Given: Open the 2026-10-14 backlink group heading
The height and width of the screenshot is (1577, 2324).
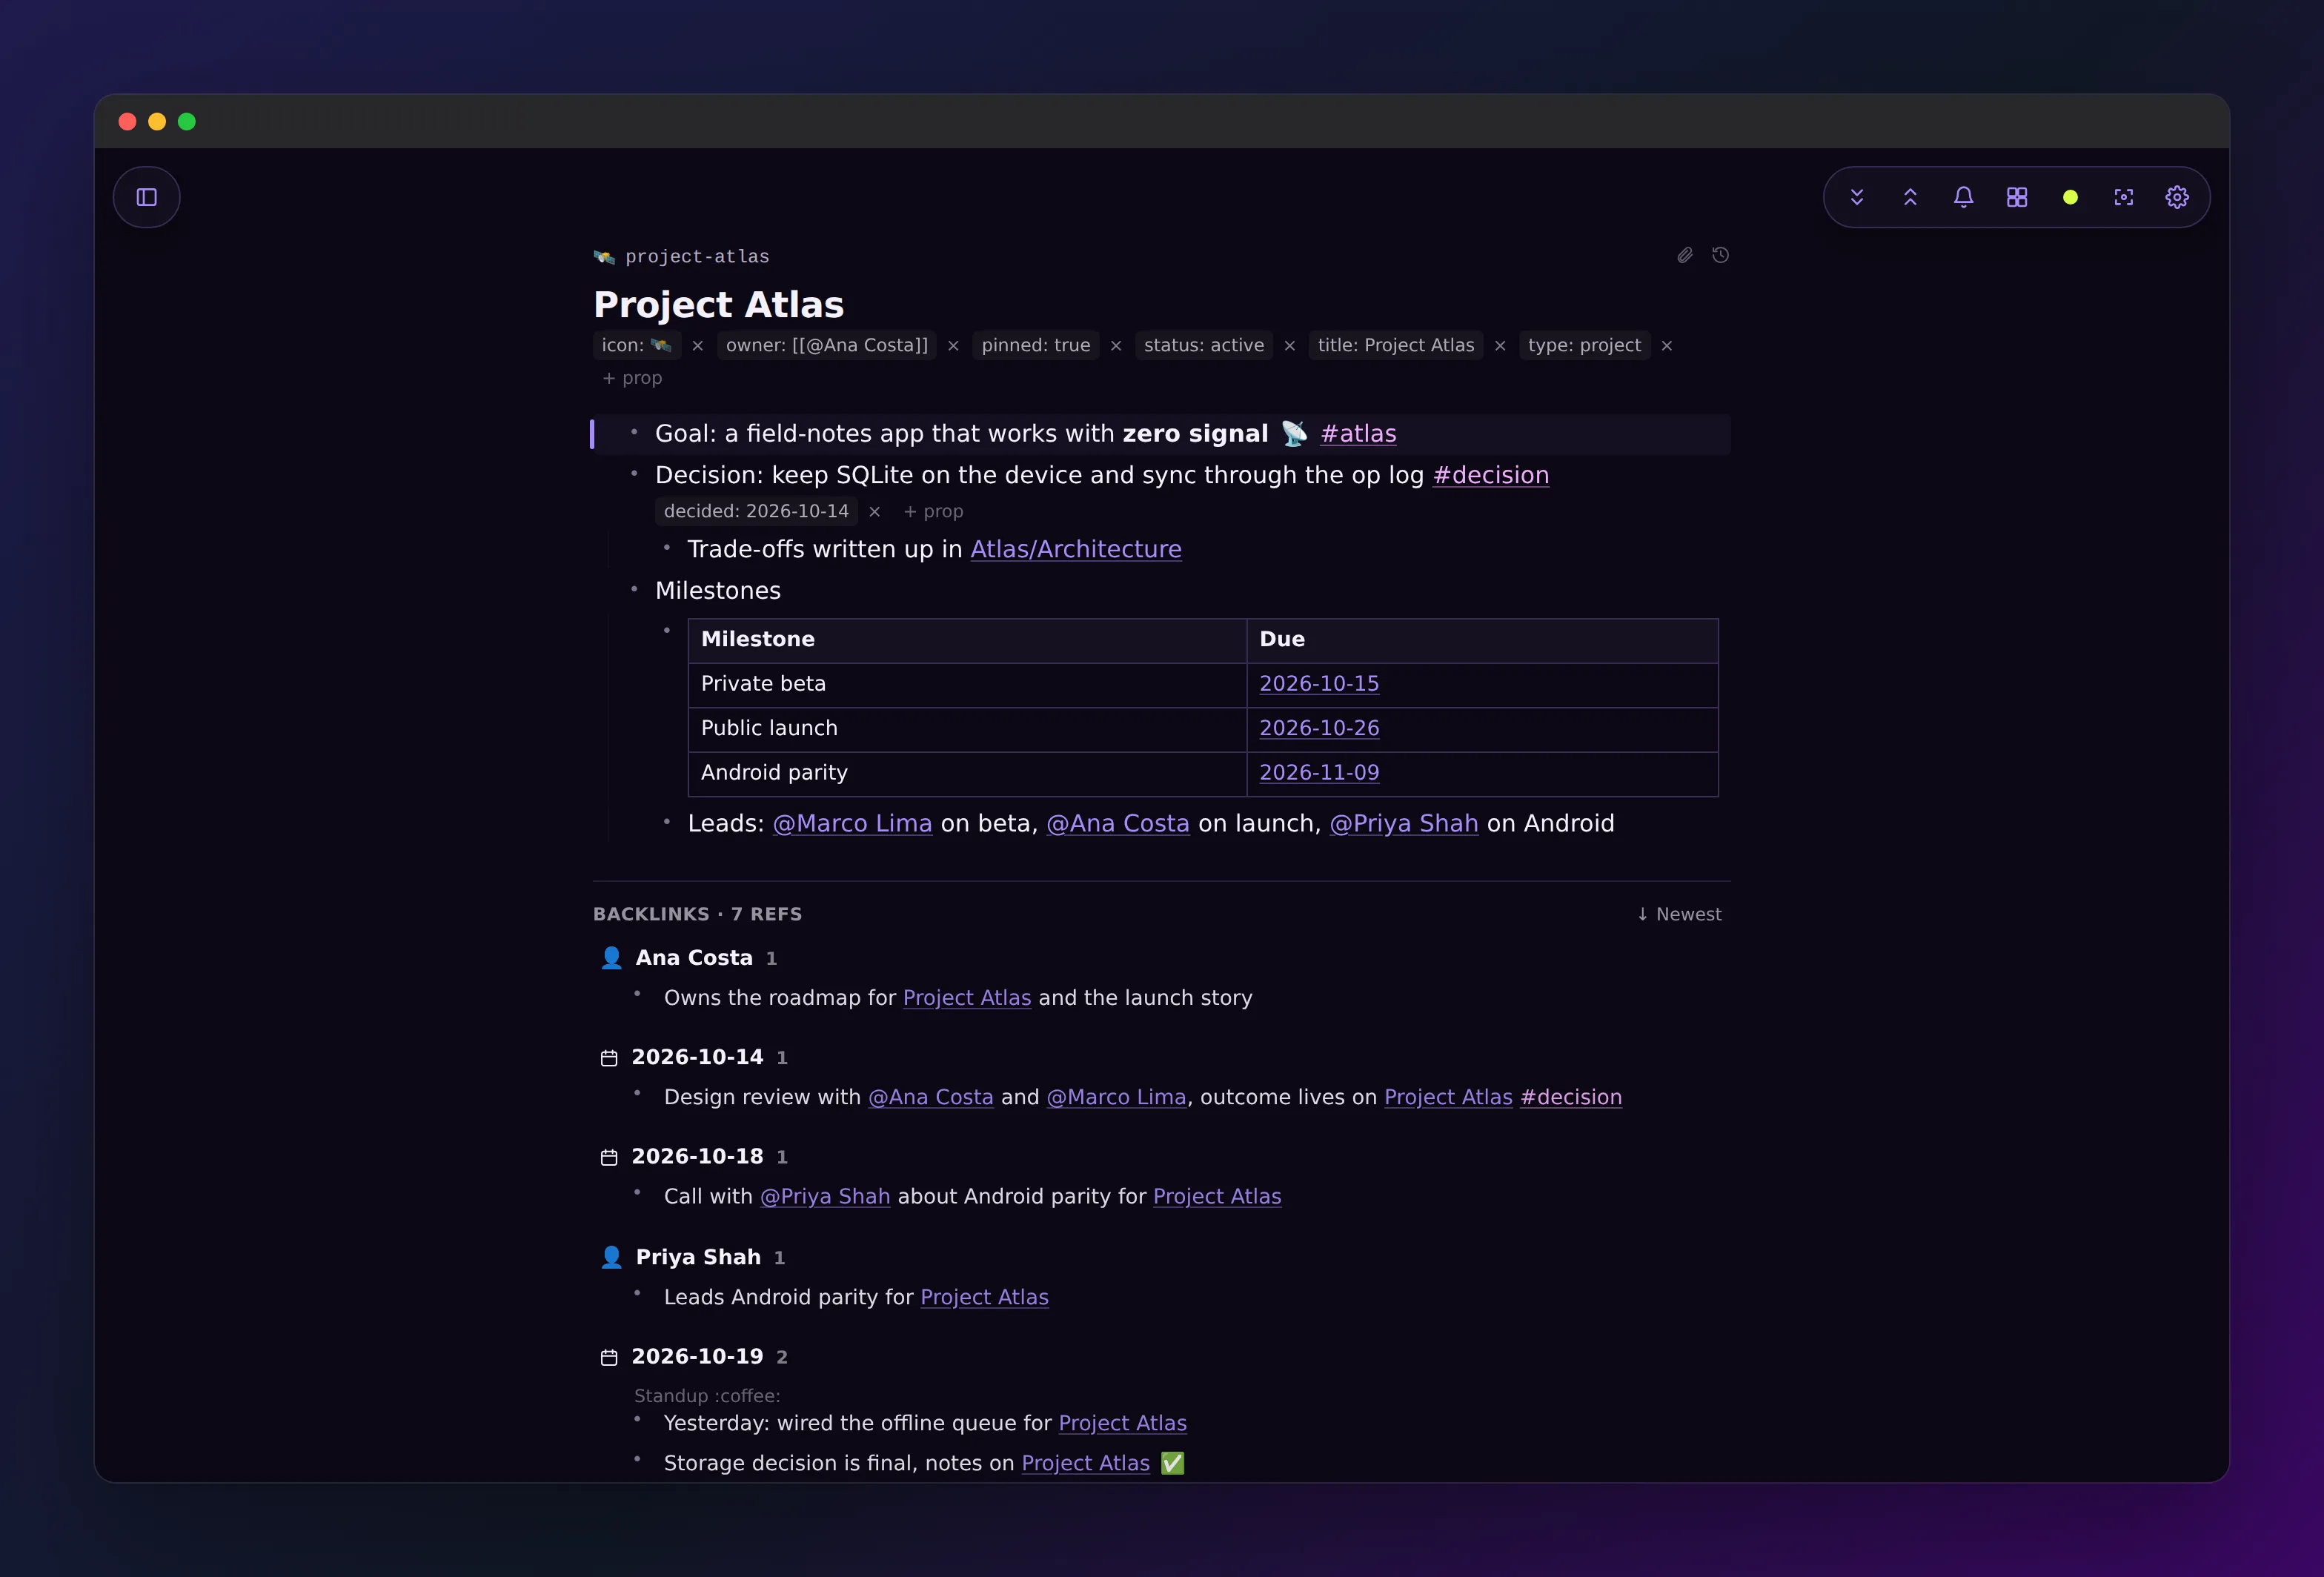Looking at the screenshot, I should tap(697, 1057).
